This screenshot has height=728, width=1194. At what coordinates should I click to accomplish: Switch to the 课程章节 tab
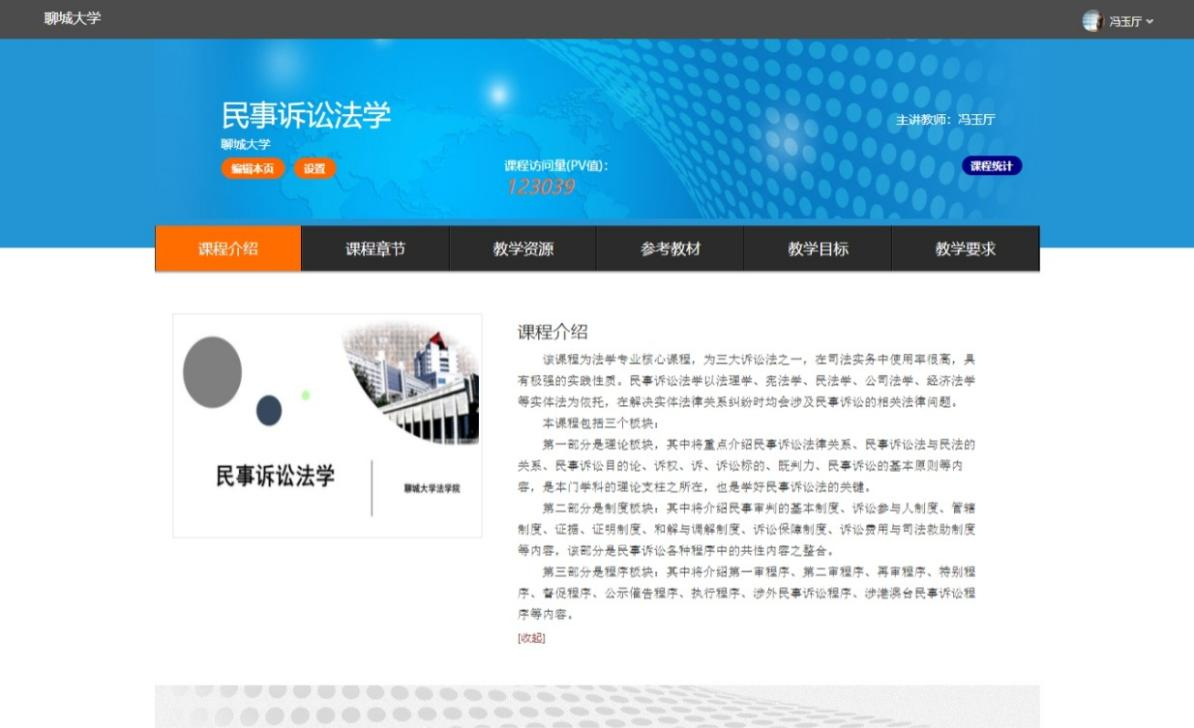[x=375, y=249]
